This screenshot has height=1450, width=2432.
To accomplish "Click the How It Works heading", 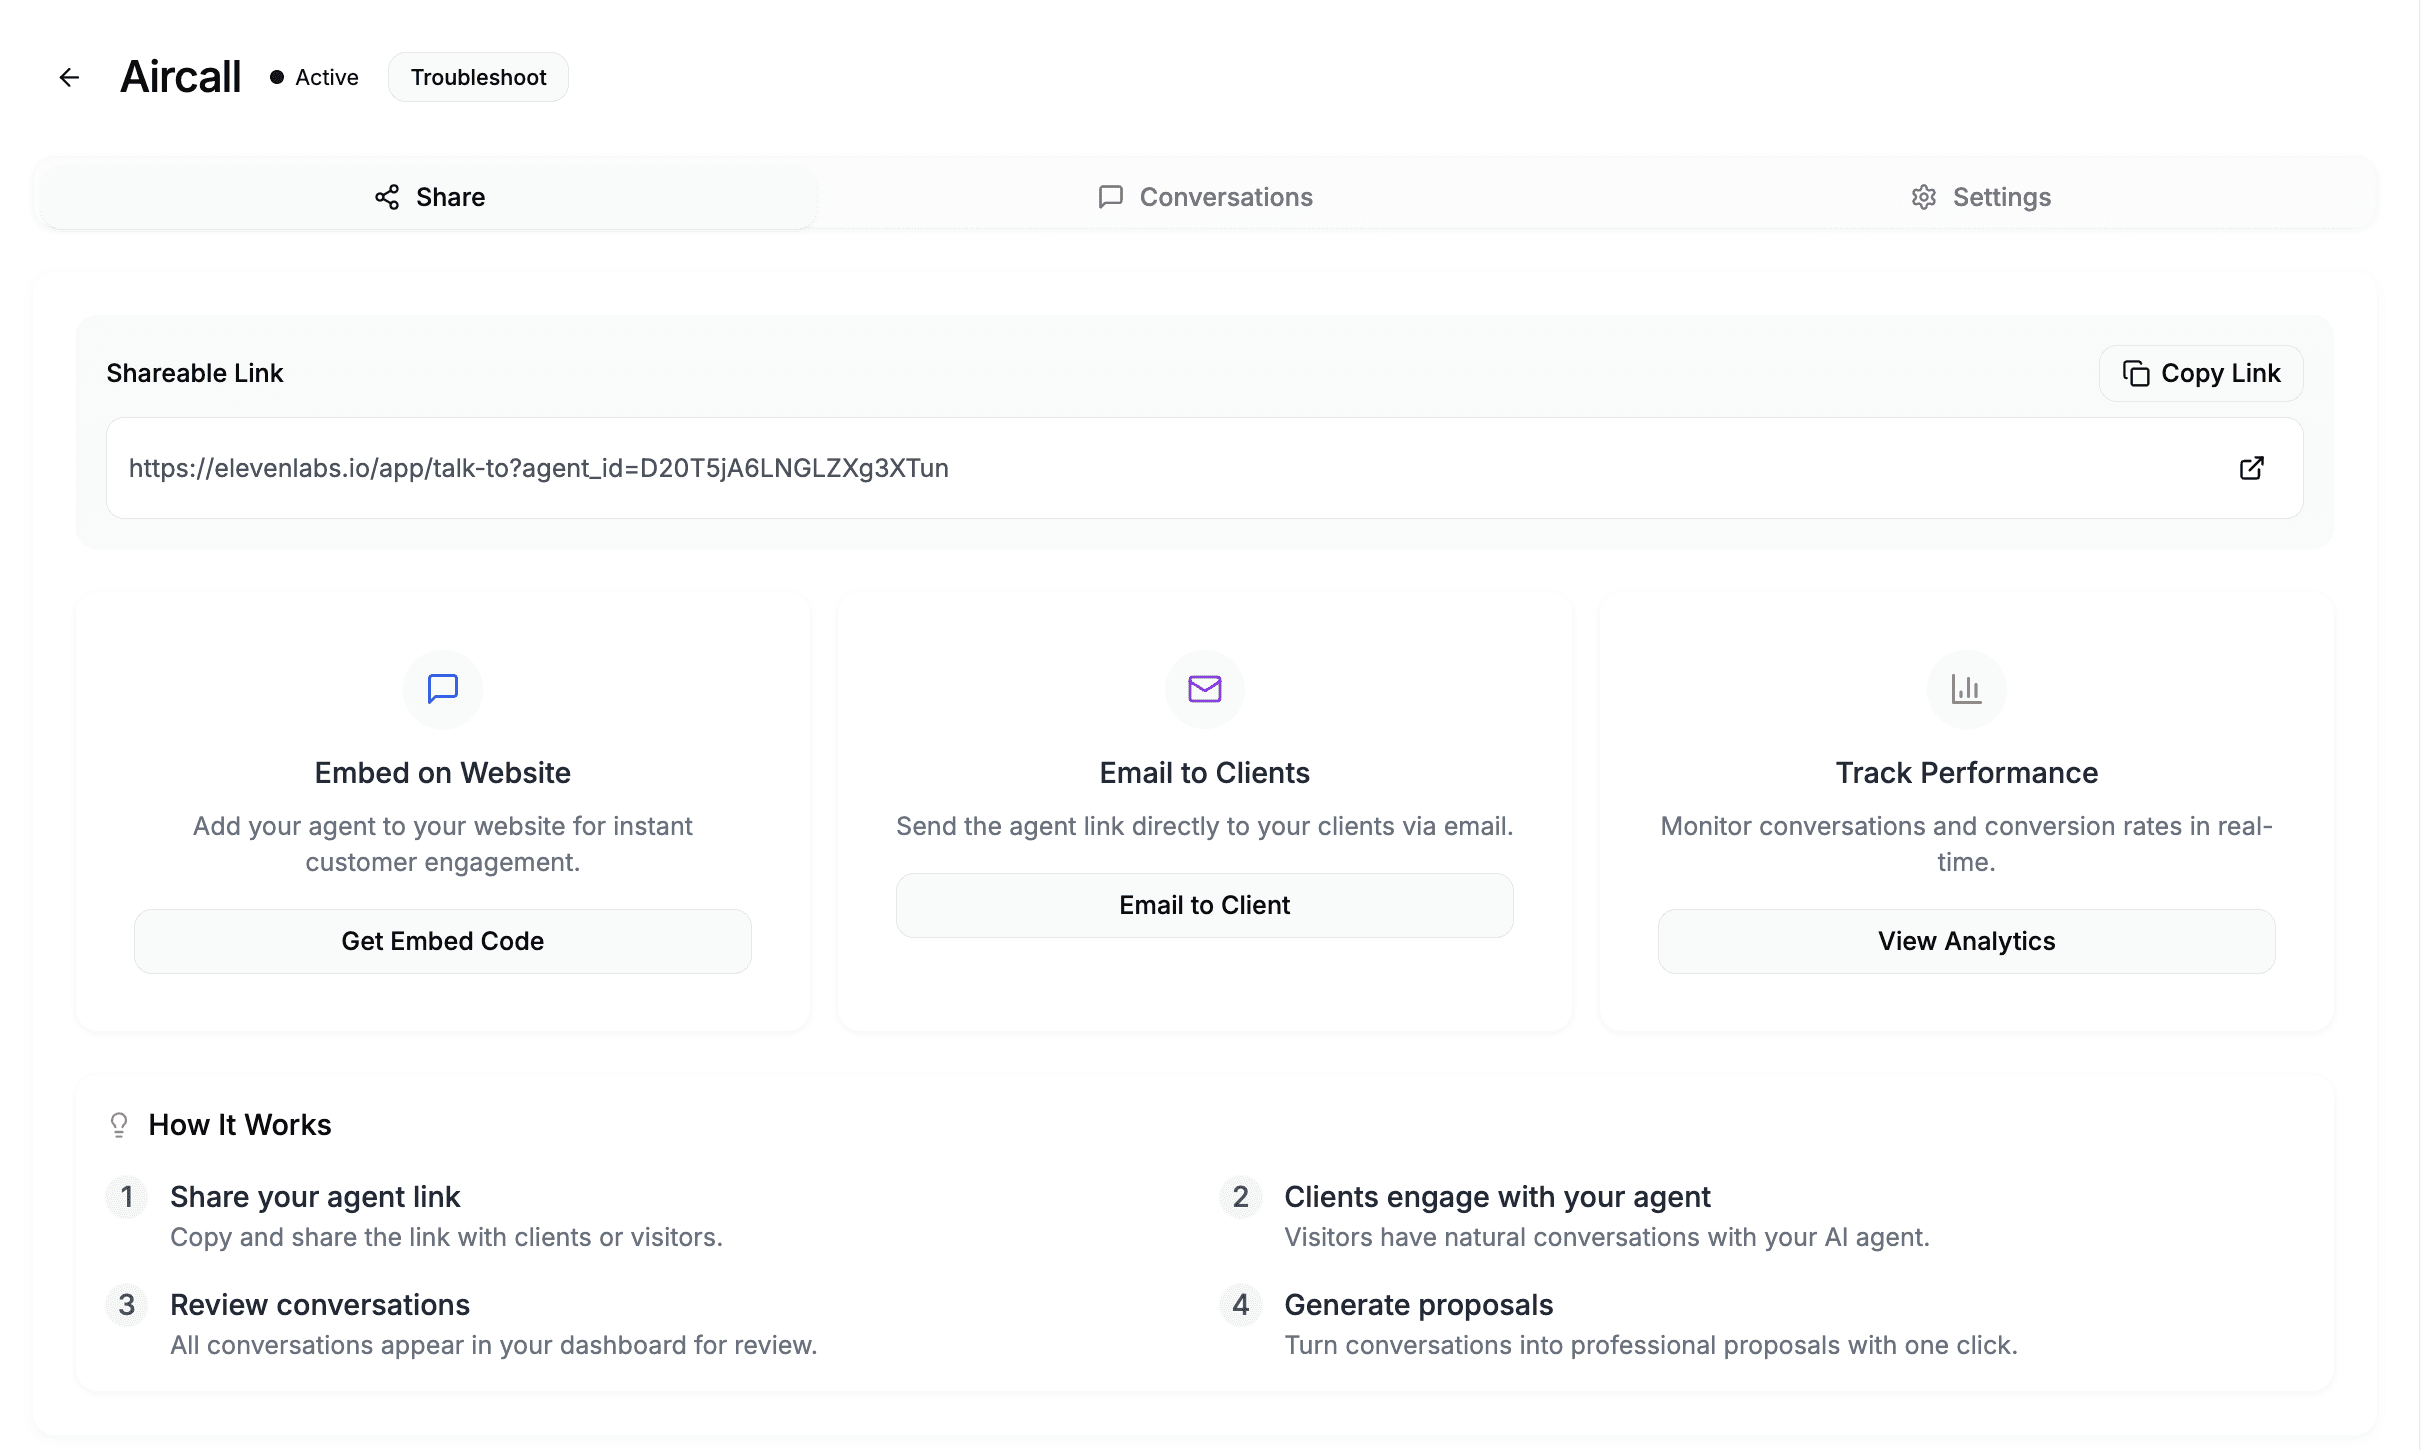I will [240, 1125].
